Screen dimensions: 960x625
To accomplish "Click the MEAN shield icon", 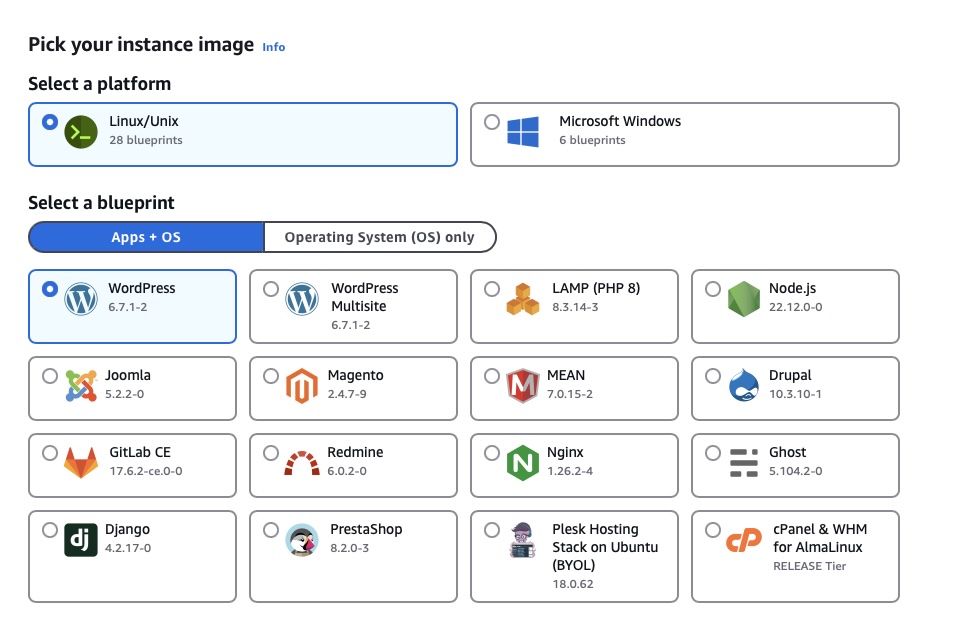I will tap(523, 386).
